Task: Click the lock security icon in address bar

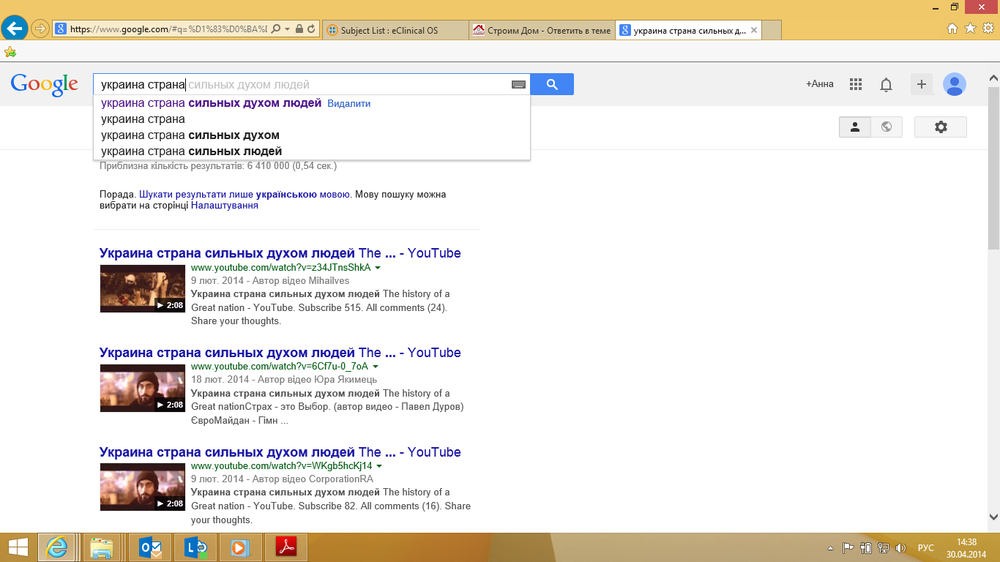Action: [x=299, y=29]
